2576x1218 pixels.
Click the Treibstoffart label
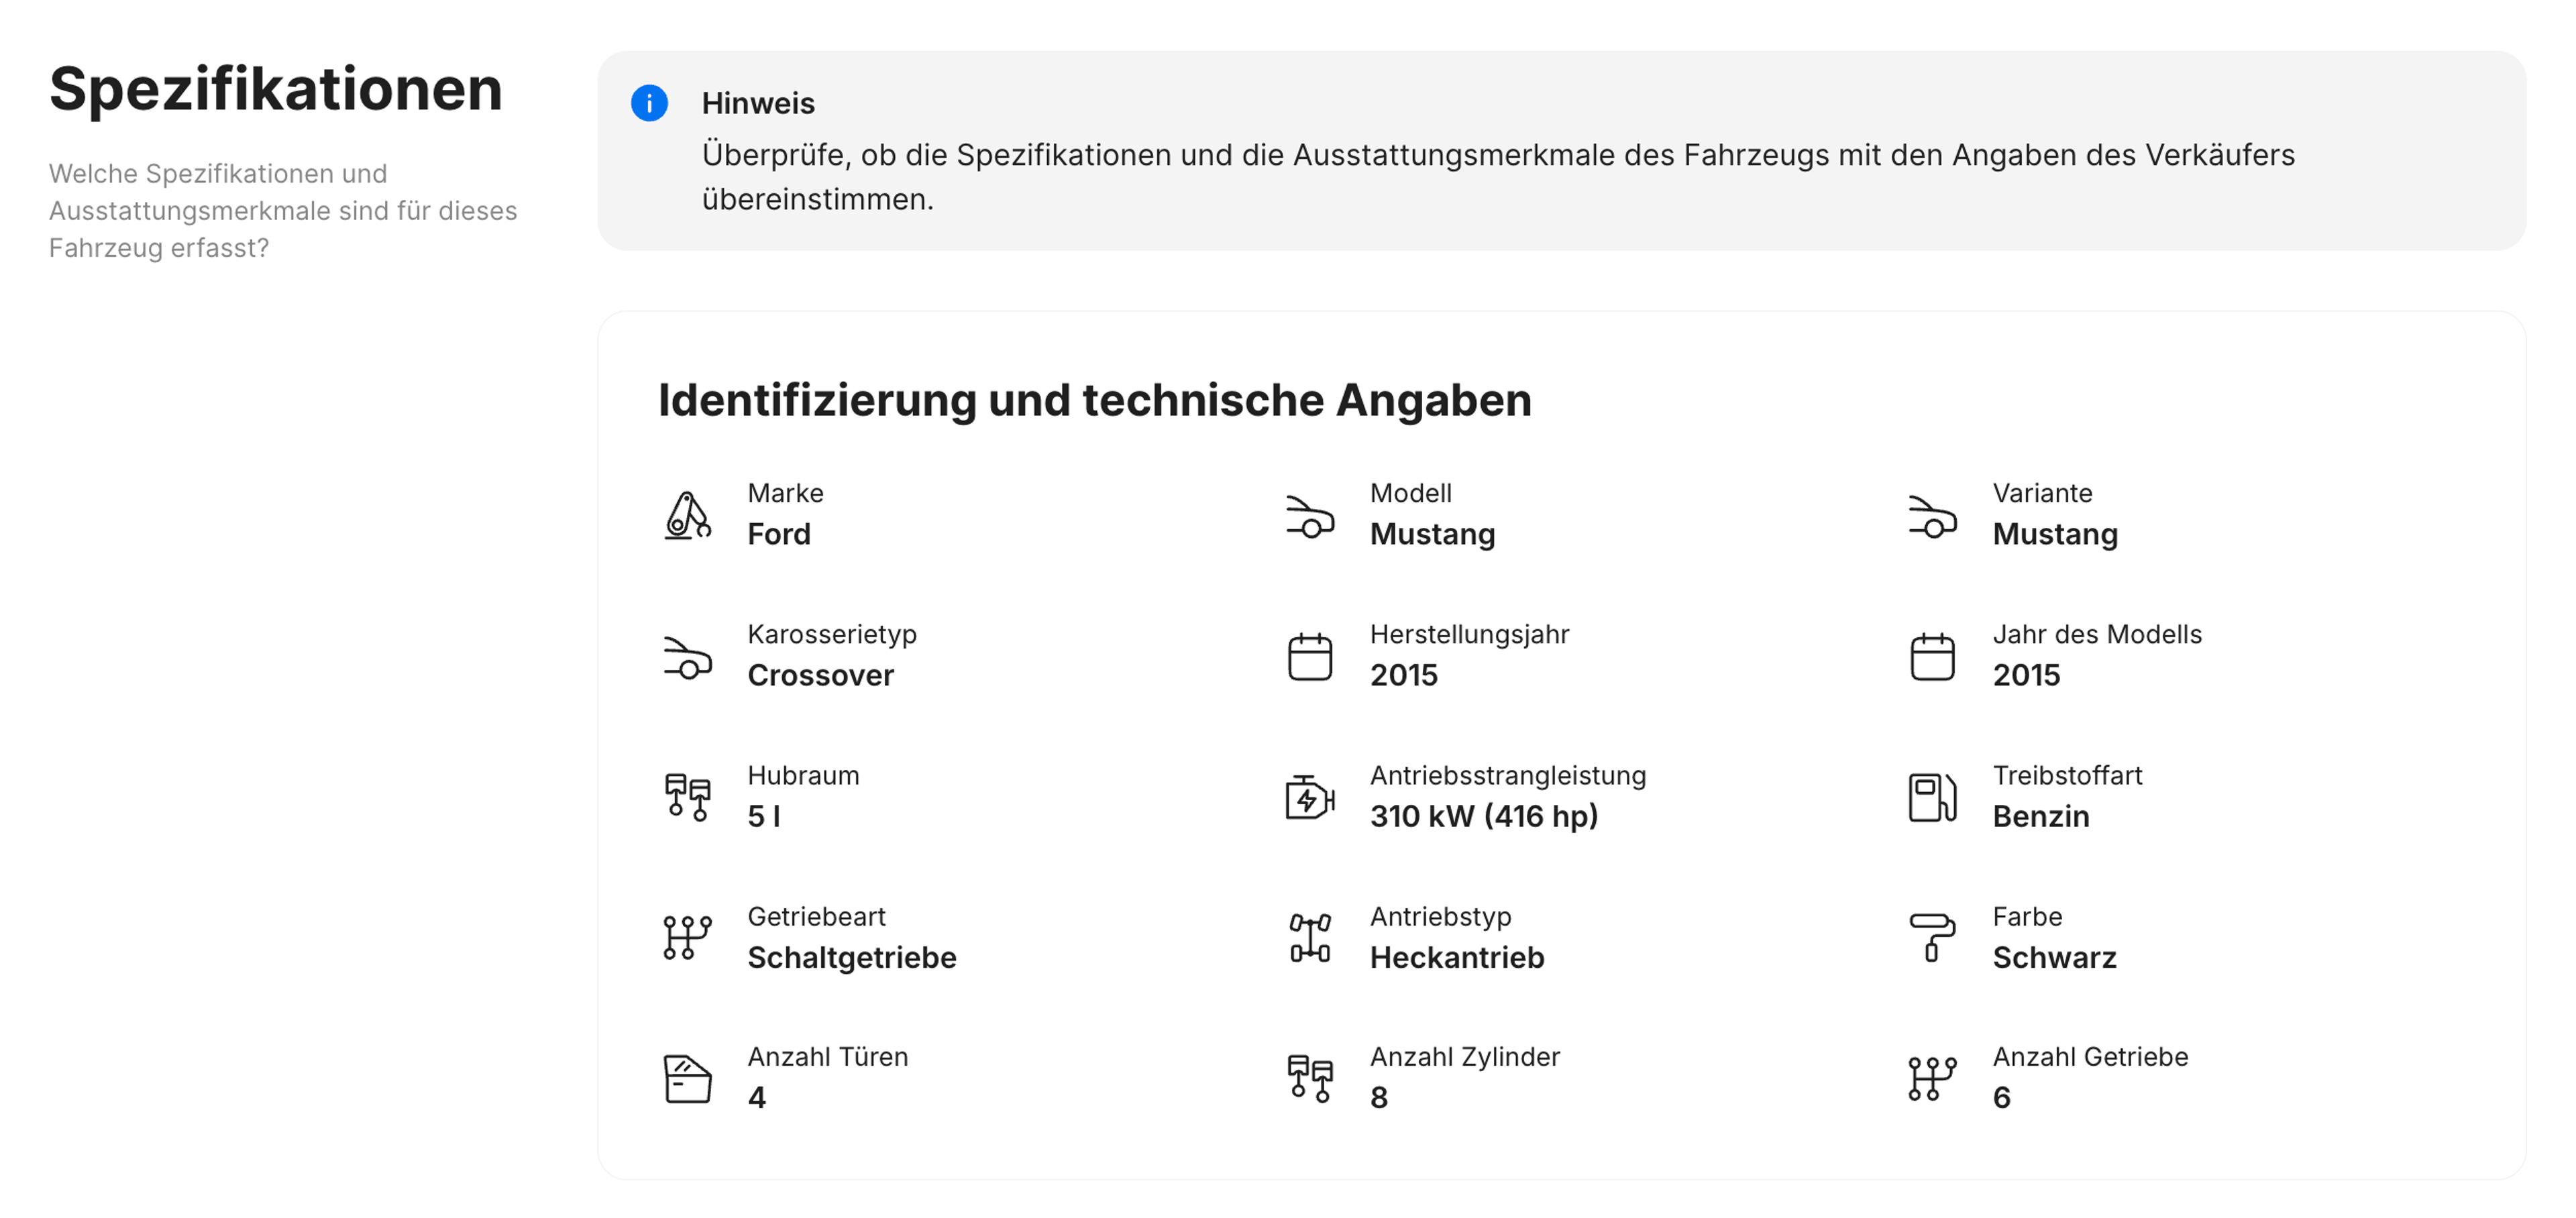pyautogui.click(x=2067, y=775)
